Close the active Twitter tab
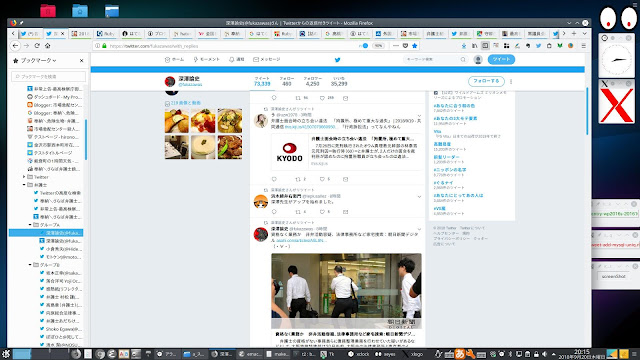Viewport: 640px width, 360px height. click(62, 33)
